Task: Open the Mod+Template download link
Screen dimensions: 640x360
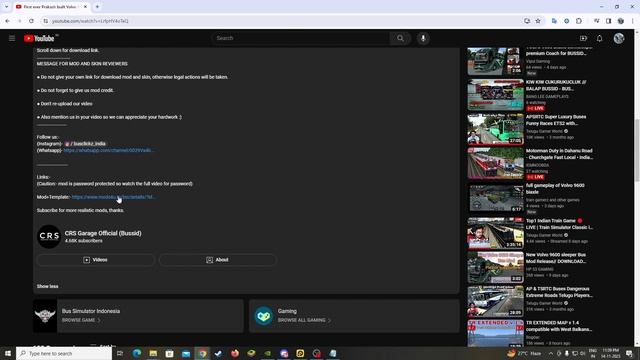Action: [113, 197]
